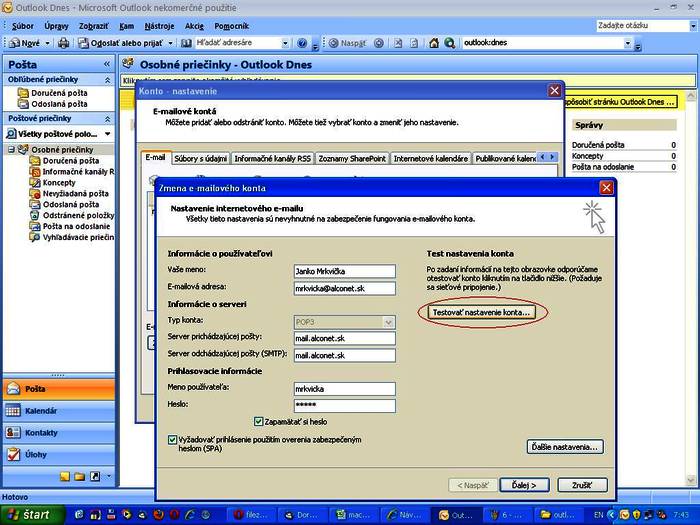Switch to Kalendár in navigation pane
Image resolution: width=700 pixels, height=525 pixels.
59,411
